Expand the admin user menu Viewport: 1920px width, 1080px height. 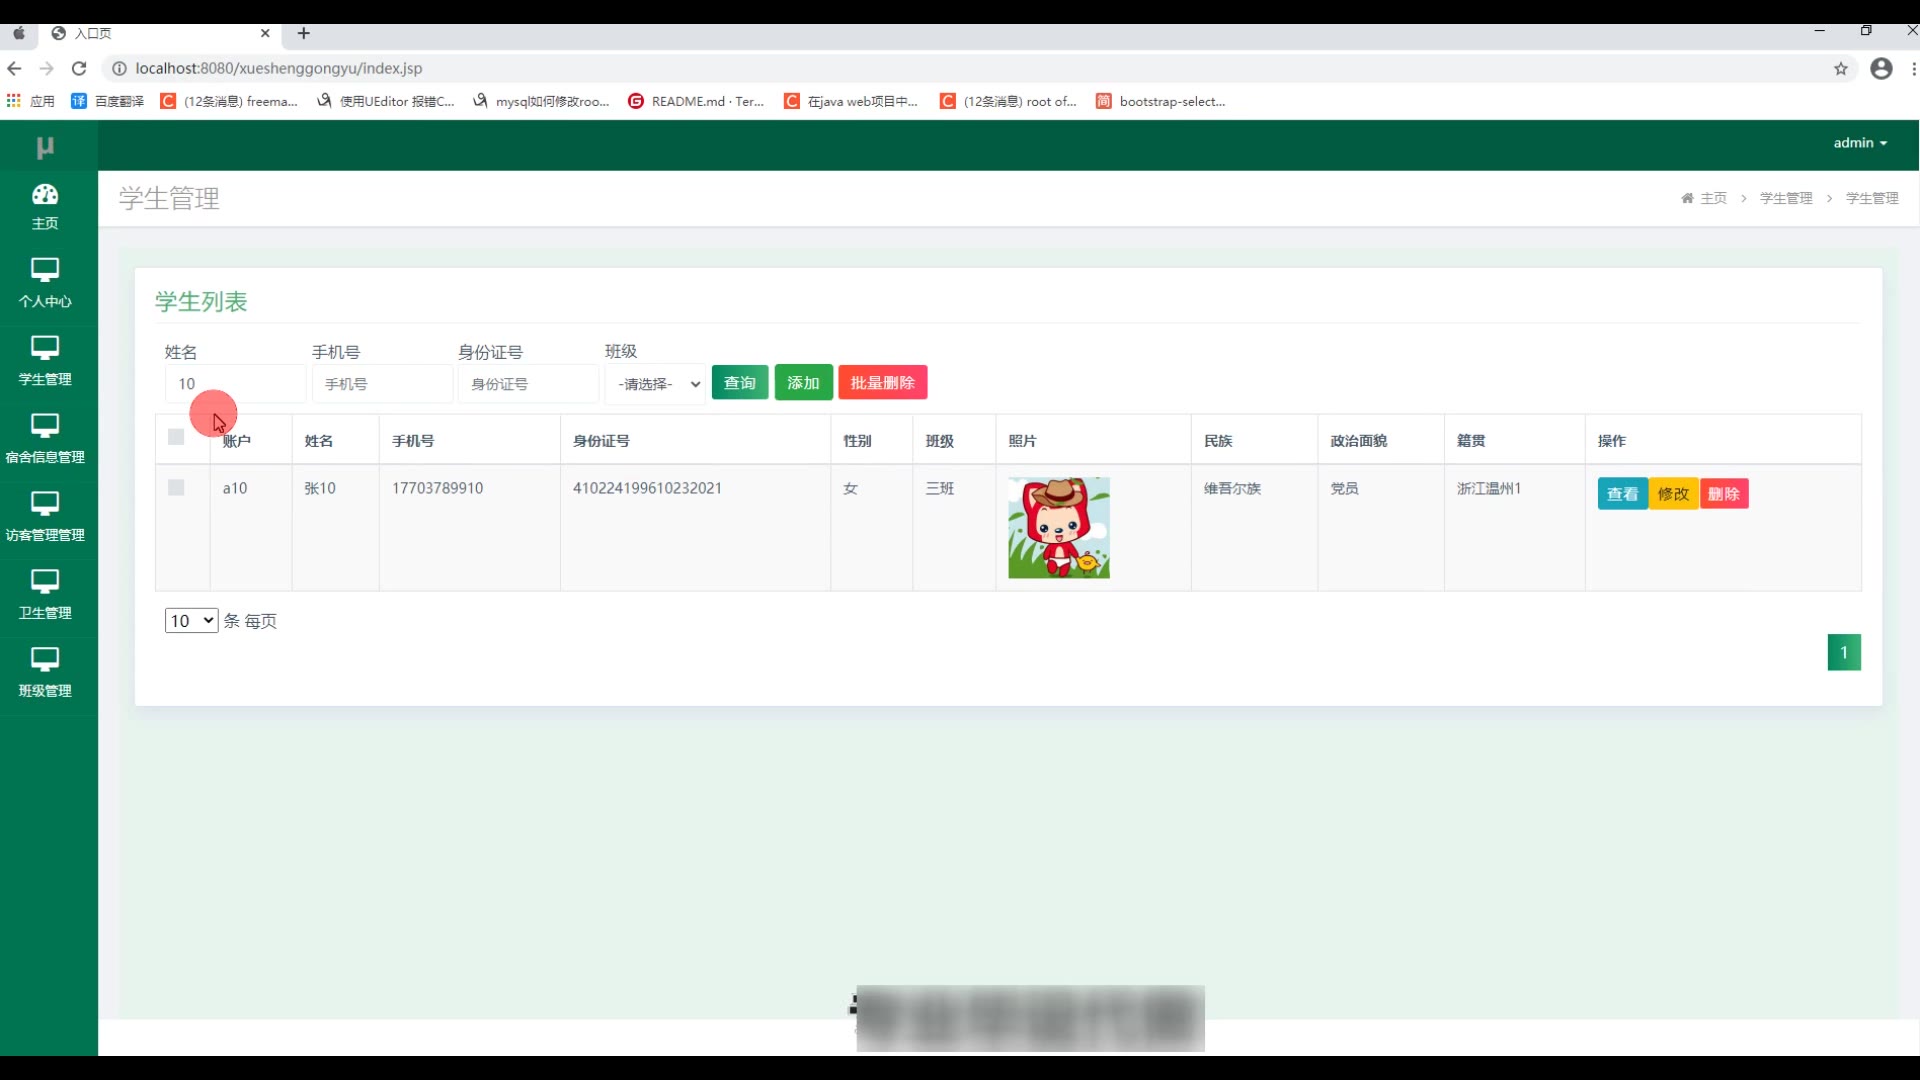[x=1859, y=143]
